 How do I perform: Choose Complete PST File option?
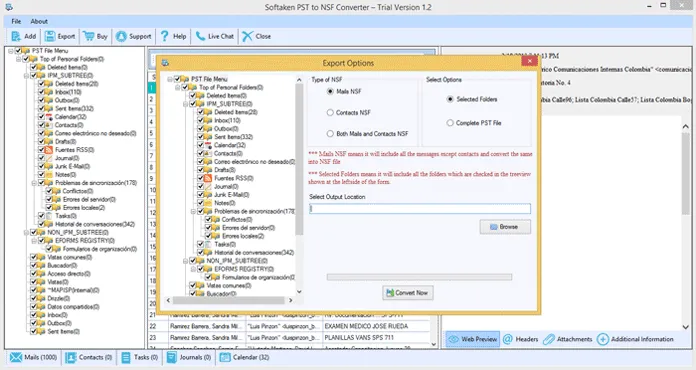coord(450,123)
